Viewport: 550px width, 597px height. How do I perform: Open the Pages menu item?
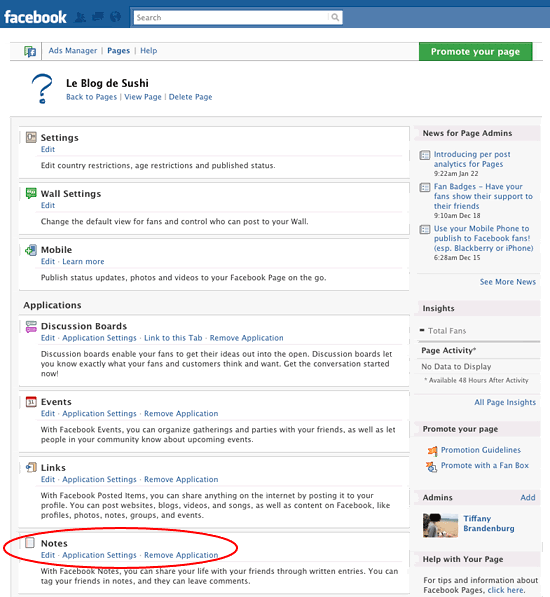(x=118, y=51)
